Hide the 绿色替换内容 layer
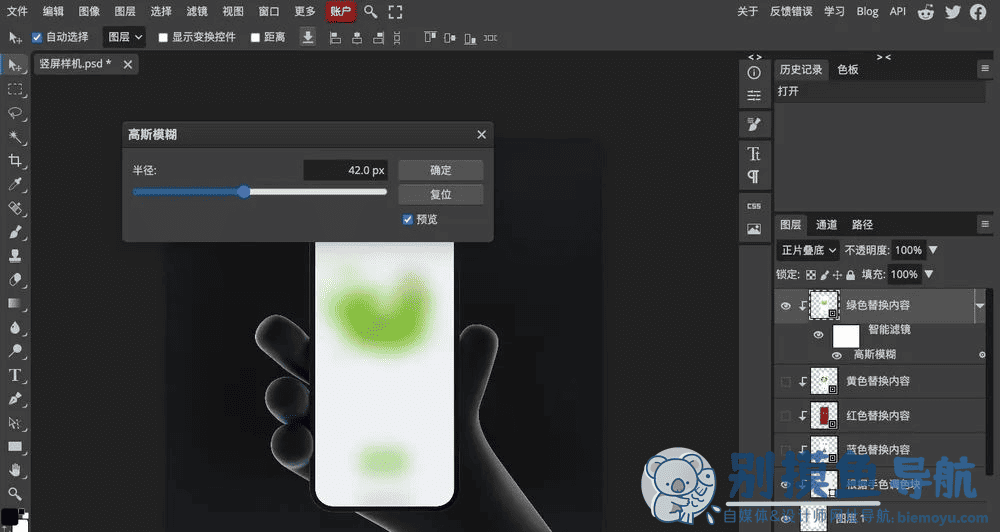The height and width of the screenshot is (532, 1000). click(786, 306)
